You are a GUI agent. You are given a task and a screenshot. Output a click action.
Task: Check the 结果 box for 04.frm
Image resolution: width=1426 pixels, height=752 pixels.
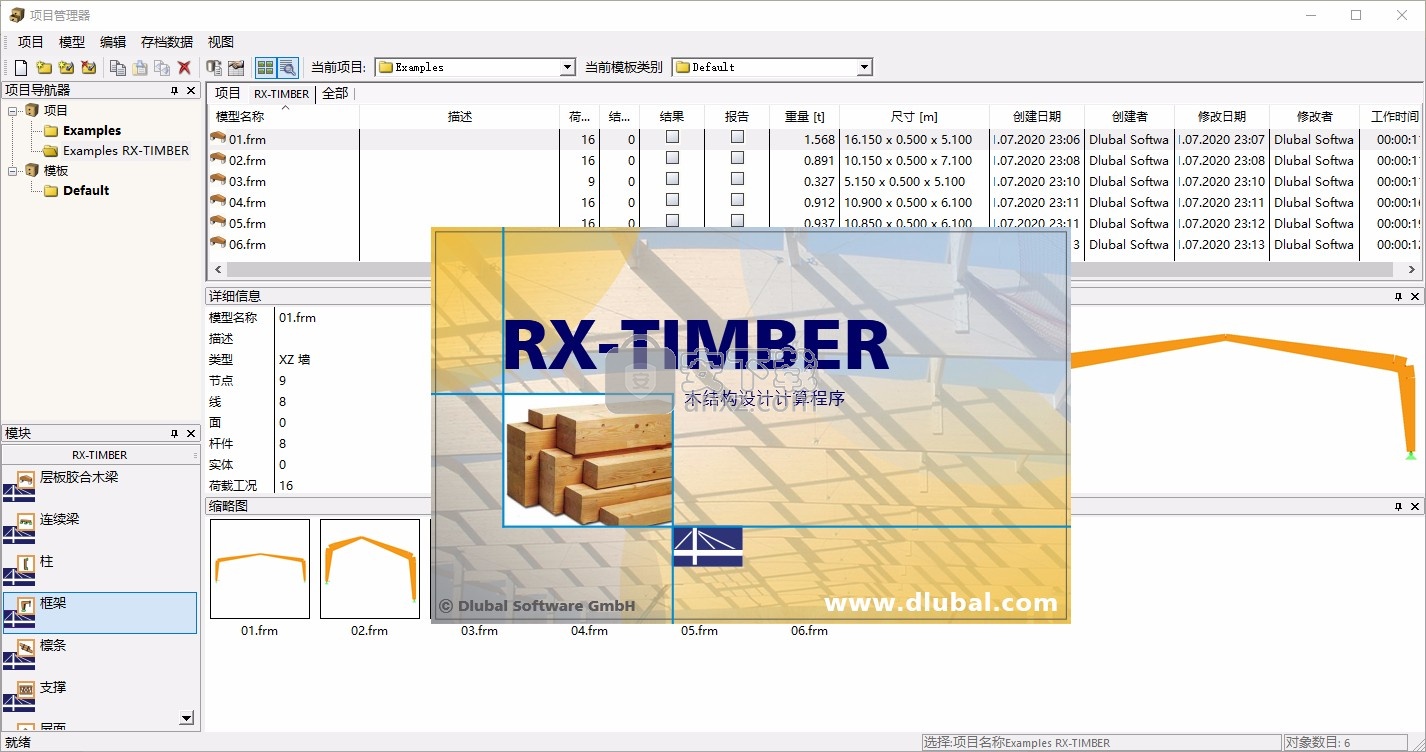click(x=672, y=200)
